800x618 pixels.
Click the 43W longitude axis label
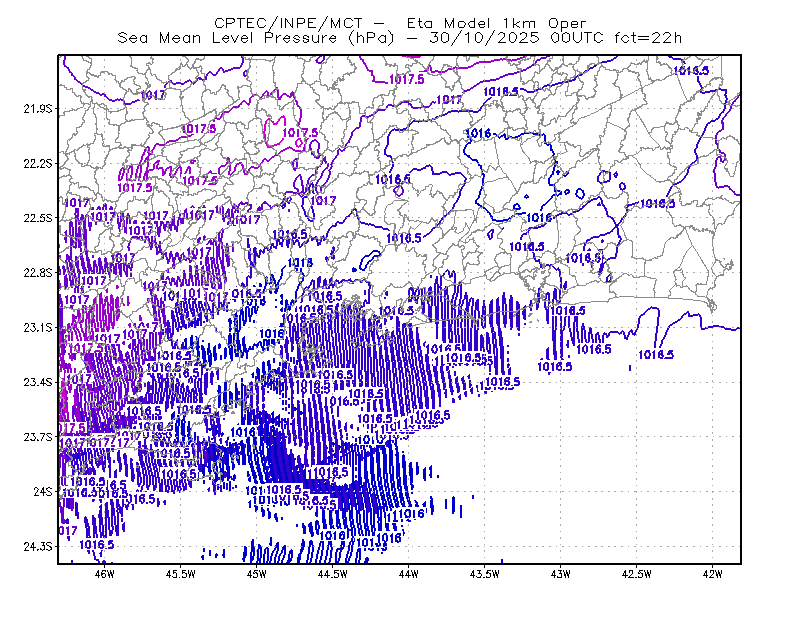pyautogui.click(x=561, y=574)
